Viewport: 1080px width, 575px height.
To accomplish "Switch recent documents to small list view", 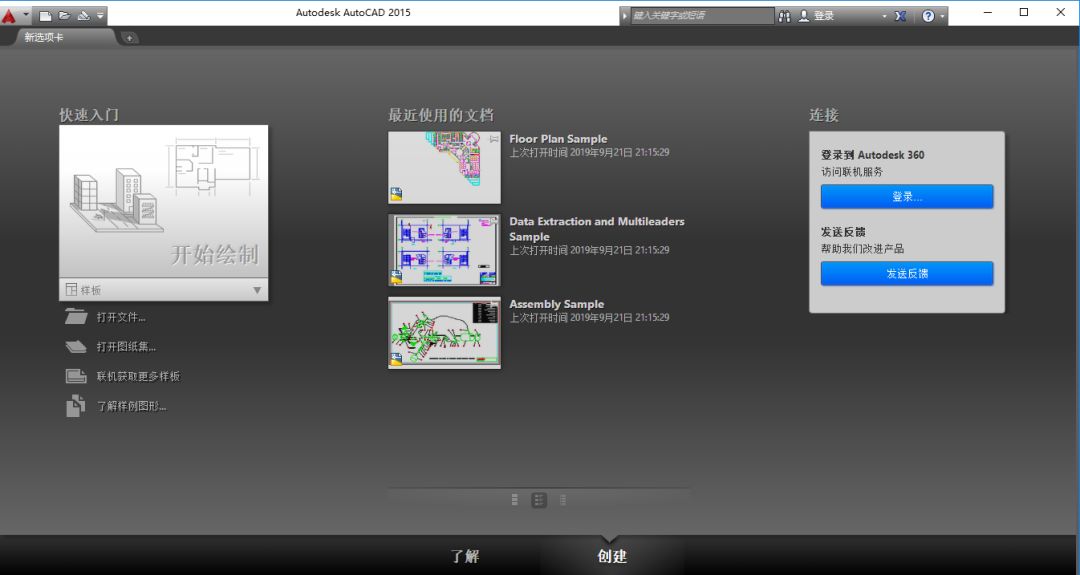I will click(515, 500).
